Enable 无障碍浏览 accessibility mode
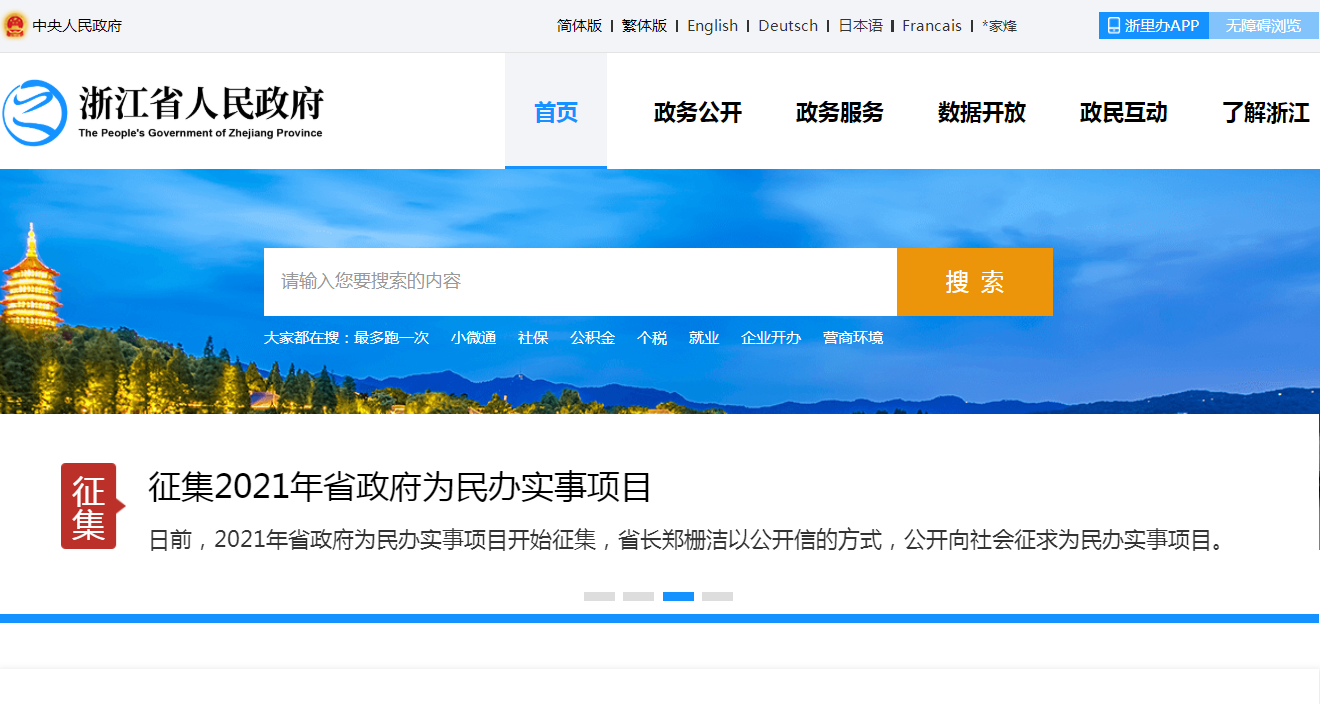The width and height of the screenshot is (1320, 704). pyautogui.click(x=1263, y=26)
